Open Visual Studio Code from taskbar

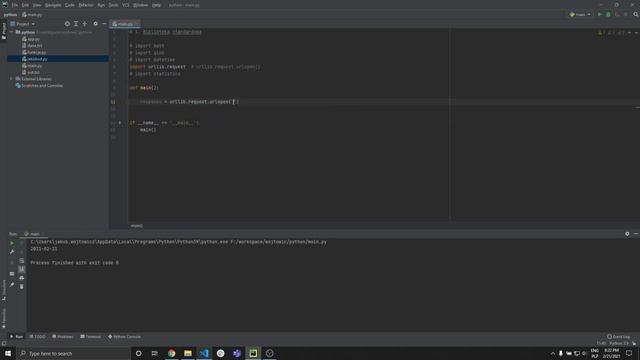pyautogui.click(x=204, y=353)
